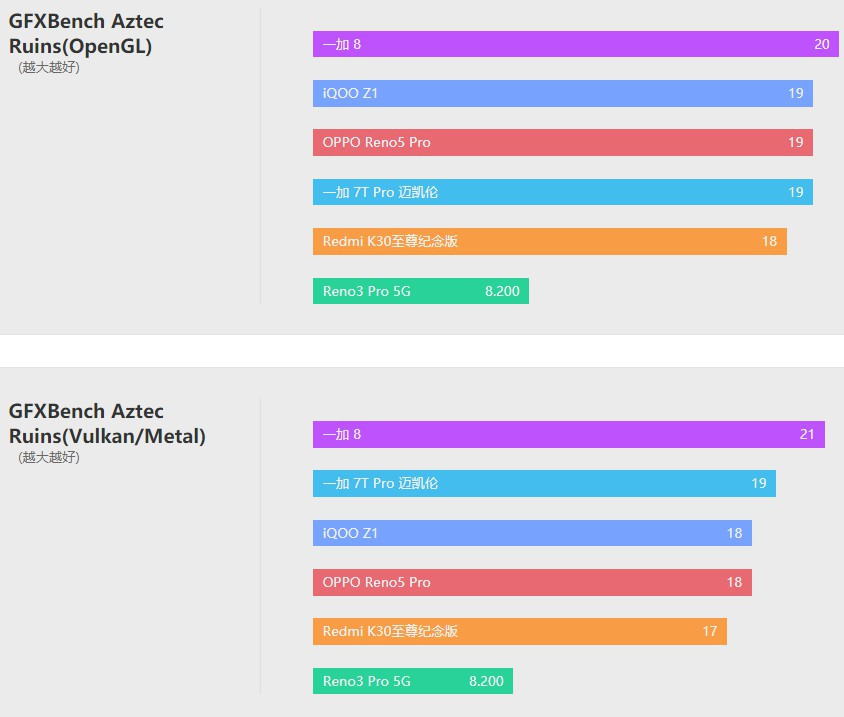Image resolution: width=844 pixels, height=717 pixels.
Task: Click the Reno3 Pro 5G label in OpenGL chart
Action: (366, 291)
